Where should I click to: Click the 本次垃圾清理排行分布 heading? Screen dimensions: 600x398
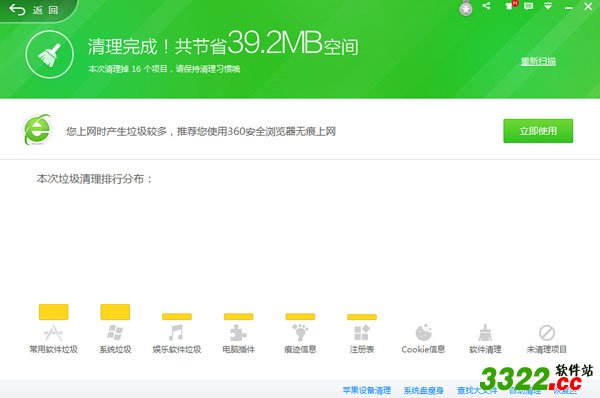(x=94, y=179)
